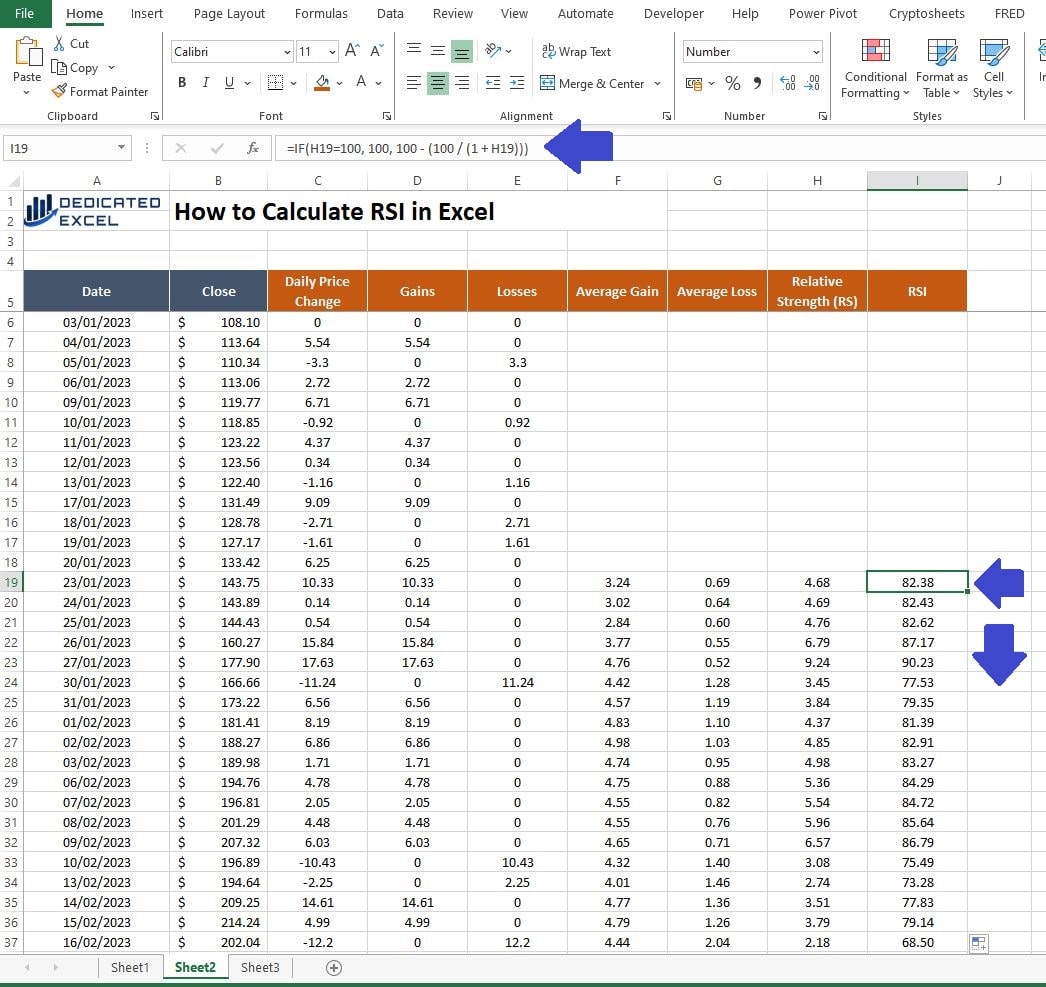This screenshot has width=1046, height=987.
Task: Increase font size with the large A icon
Action: (x=352, y=51)
